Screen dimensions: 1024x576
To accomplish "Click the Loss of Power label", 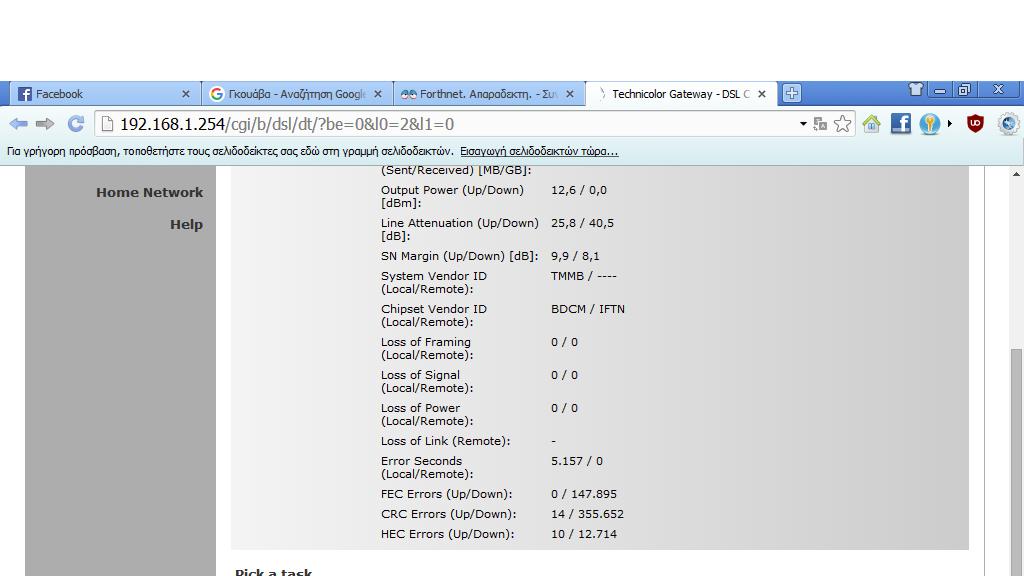I will point(426,414).
